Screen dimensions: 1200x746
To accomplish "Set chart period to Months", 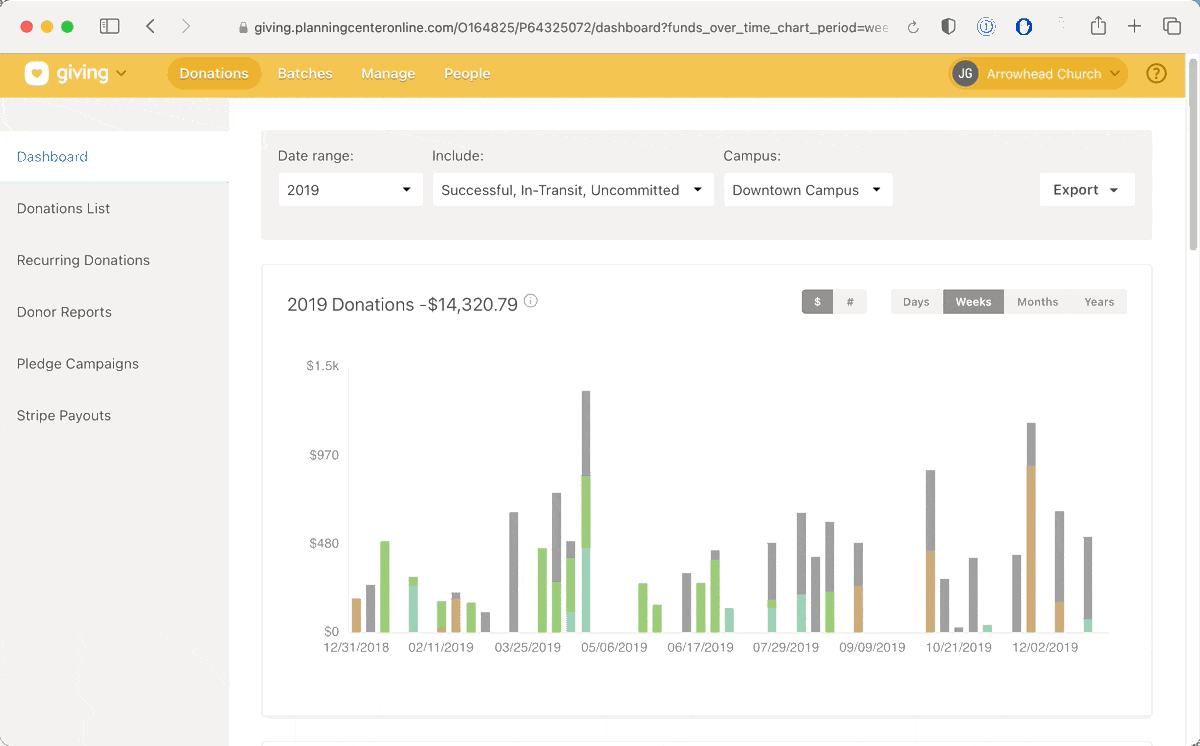I will click(1037, 302).
